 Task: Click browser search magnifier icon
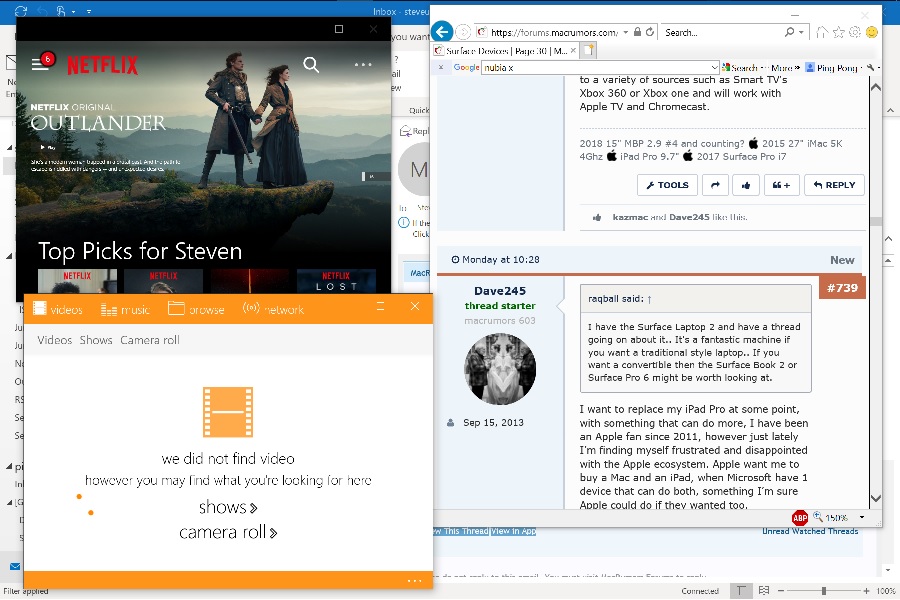coord(790,32)
